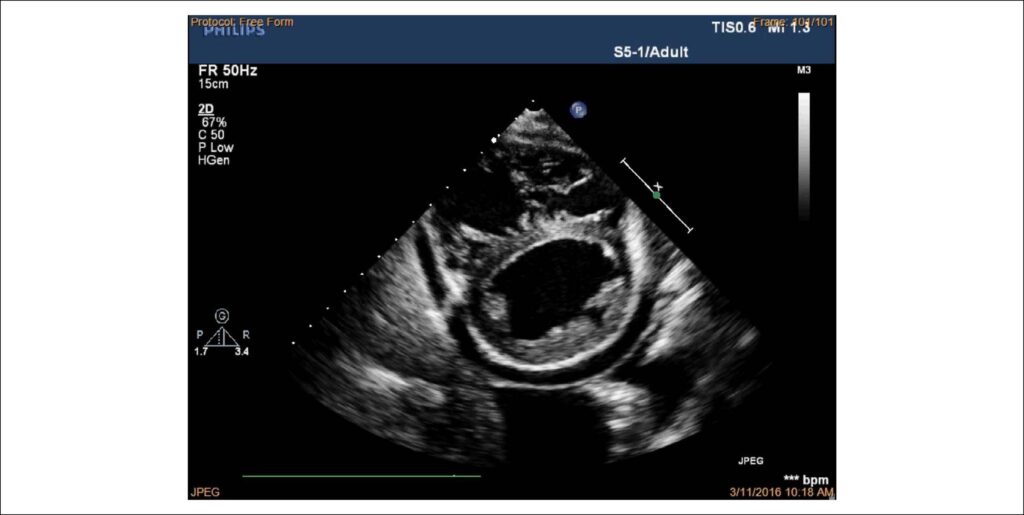This screenshot has height=515, width=1024.
Task: Click the '3/11/2016 10:18 AM' timestamp
Action: [781, 492]
